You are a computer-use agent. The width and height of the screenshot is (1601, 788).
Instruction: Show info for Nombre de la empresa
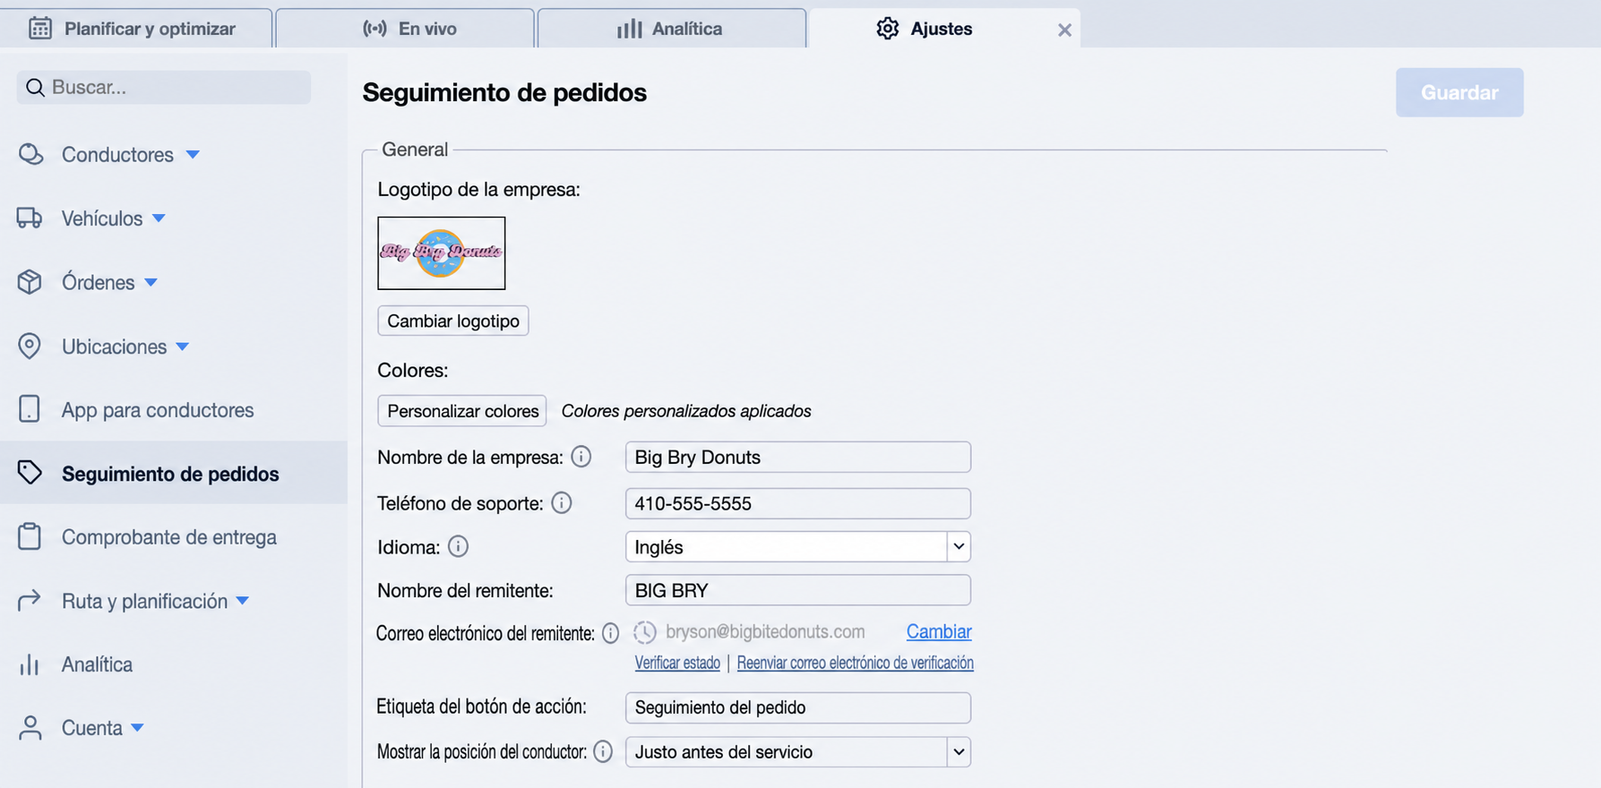pyautogui.click(x=581, y=457)
